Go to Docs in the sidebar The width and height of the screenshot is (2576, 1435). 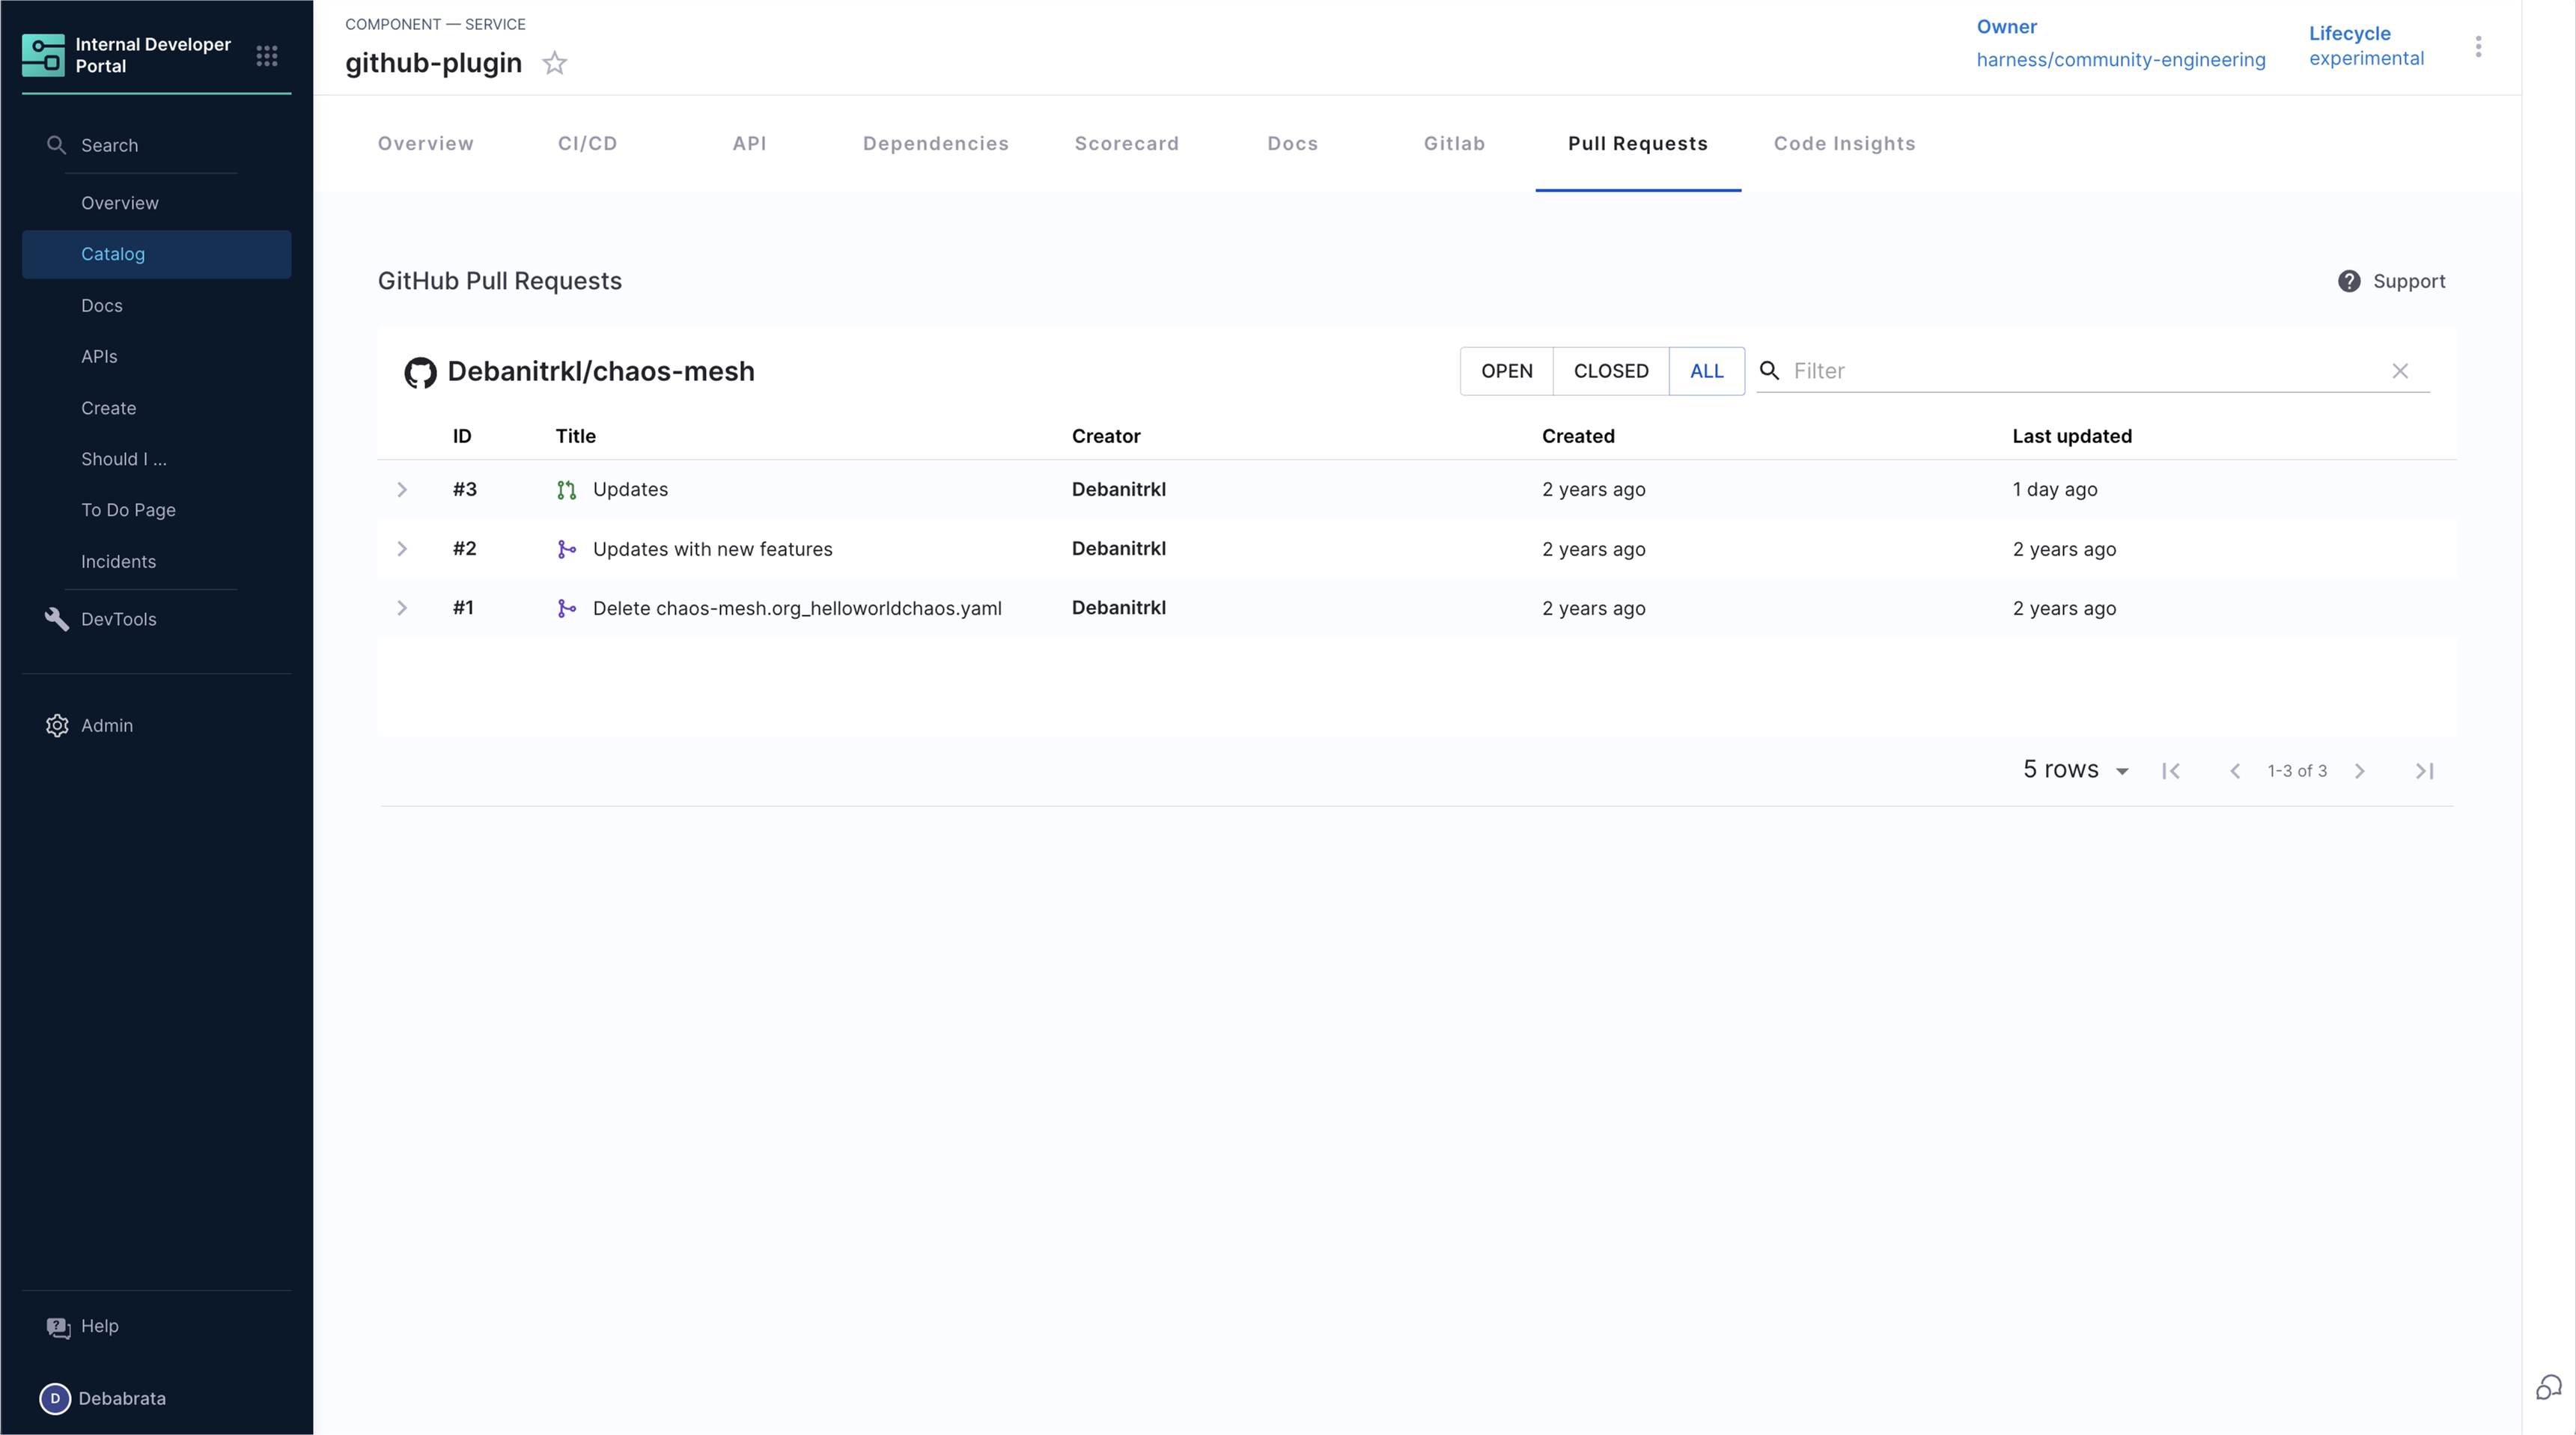pyautogui.click(x=102, y=306)
